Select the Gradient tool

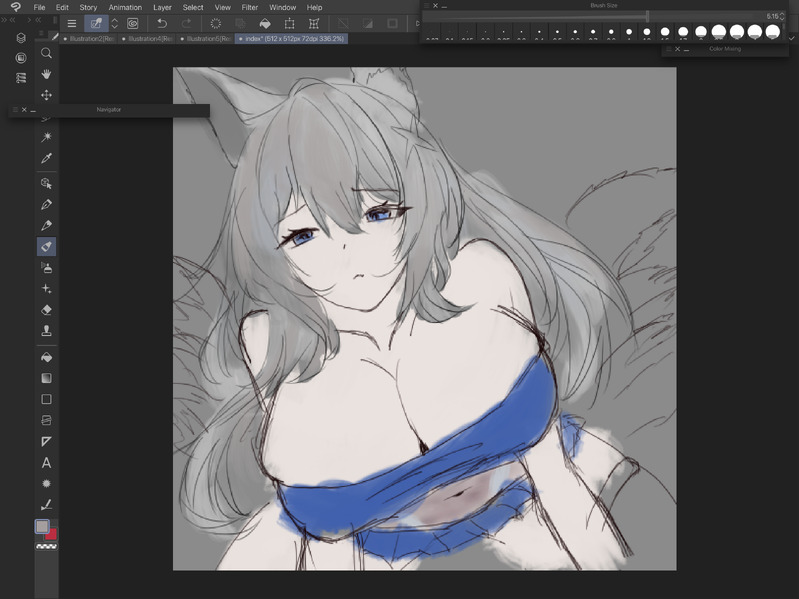[46, 378]
